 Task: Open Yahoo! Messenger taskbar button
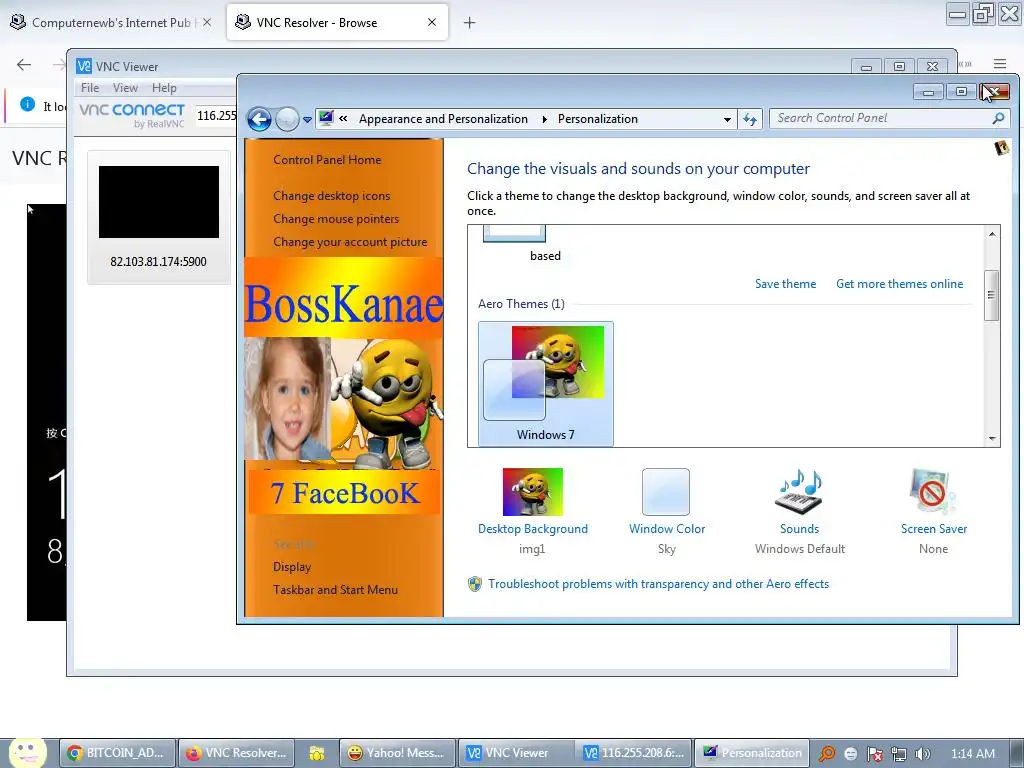(x=397, y=753)
